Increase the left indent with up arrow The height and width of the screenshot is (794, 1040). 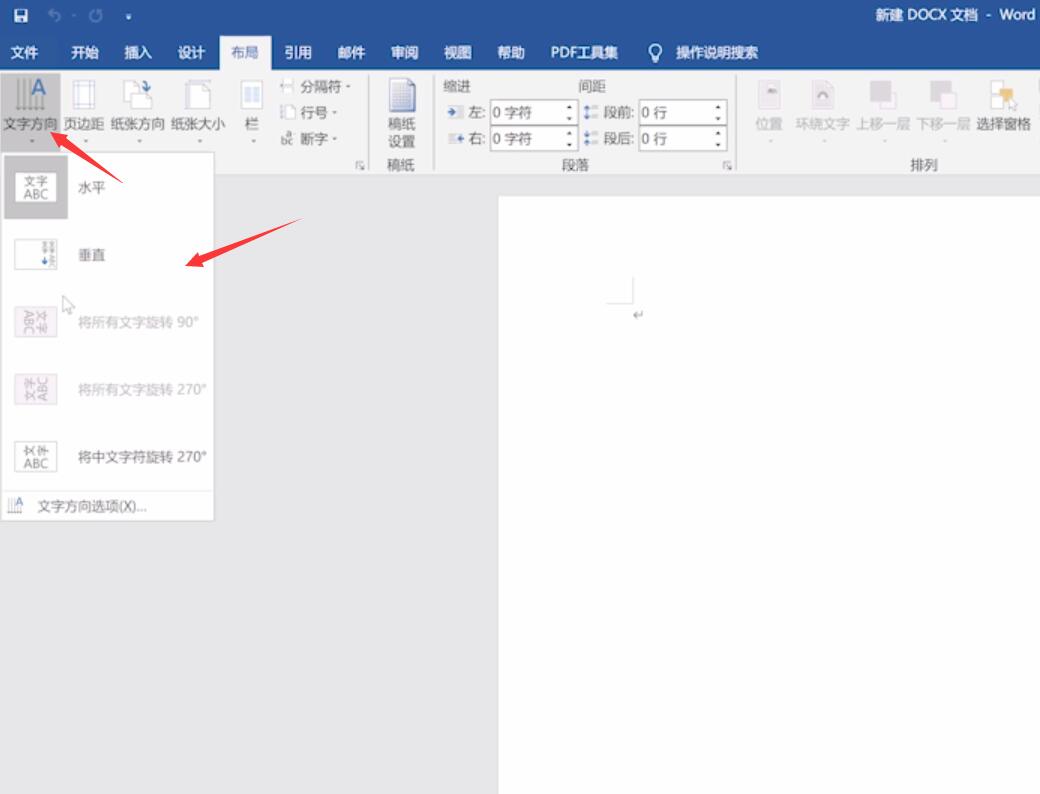(x=570, y=107)
